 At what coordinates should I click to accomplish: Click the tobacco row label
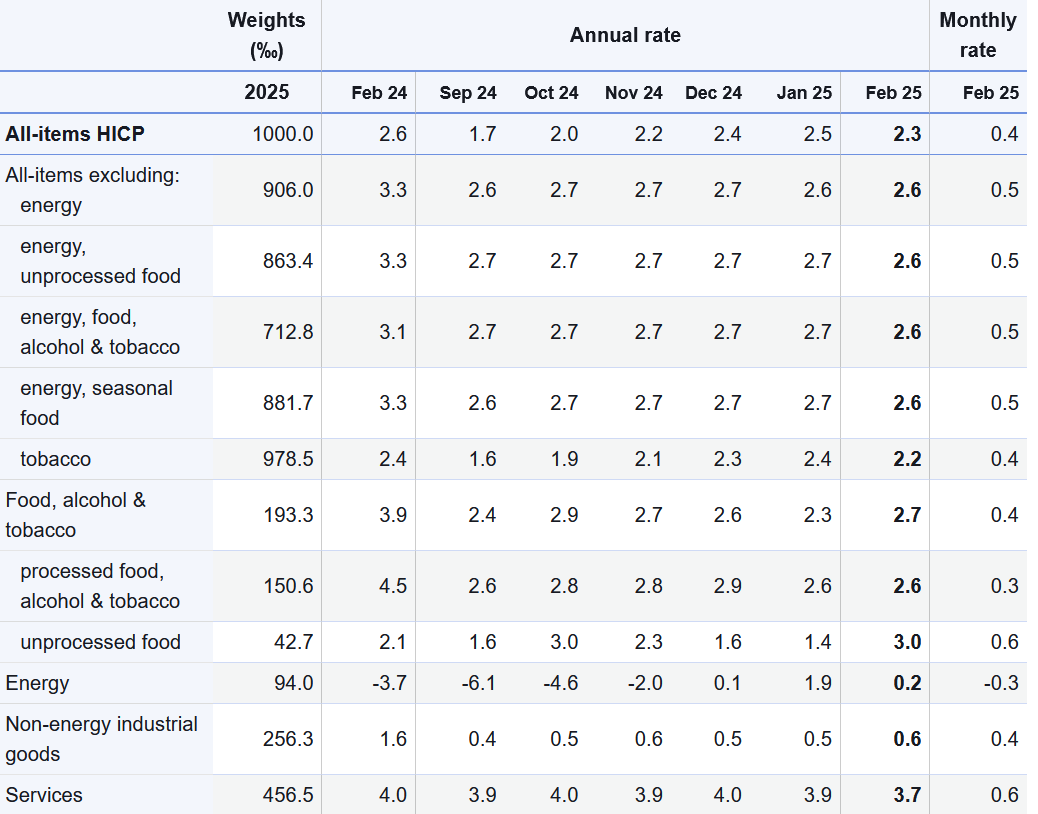(x=55, y=460)
